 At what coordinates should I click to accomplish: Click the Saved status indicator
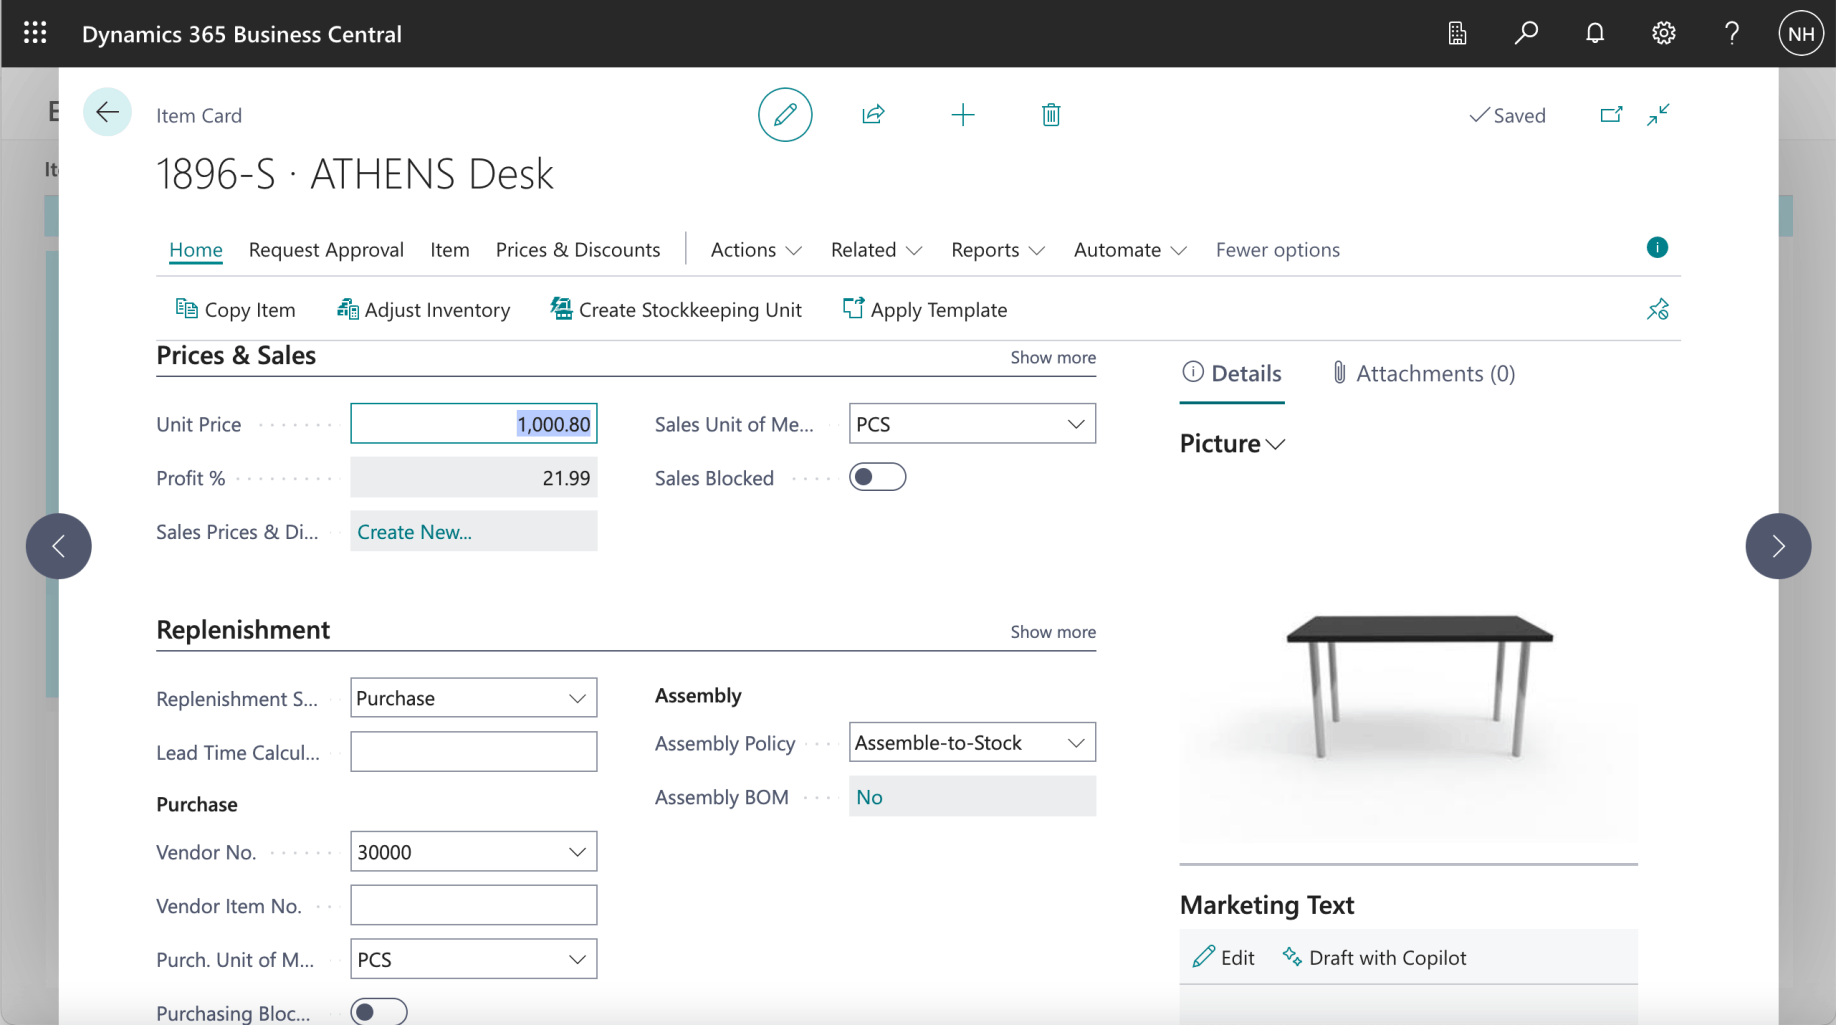click(x=1507, y=115)
